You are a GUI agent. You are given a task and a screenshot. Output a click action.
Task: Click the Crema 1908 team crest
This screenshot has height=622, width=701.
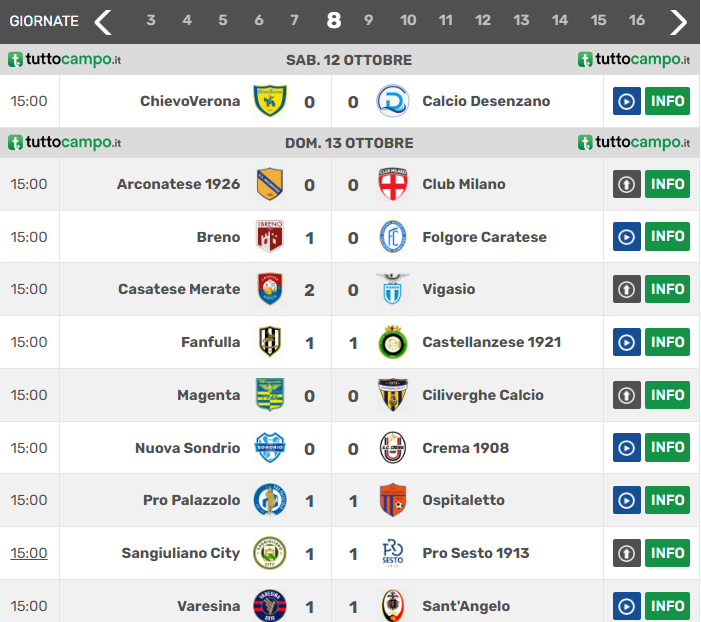coord(392,448)
